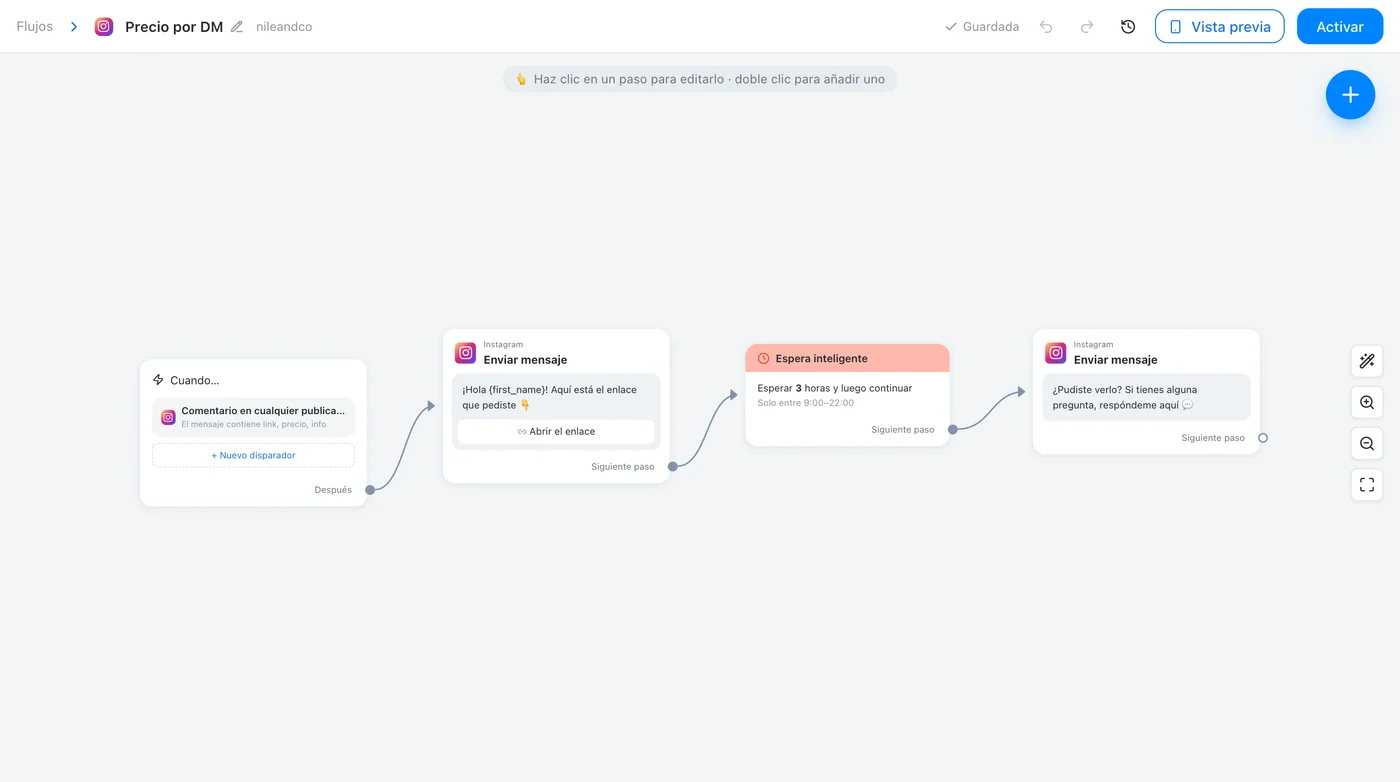
Task: Click the Siguiente paso connector on Espera inteligente
Action: click(953, 430)
